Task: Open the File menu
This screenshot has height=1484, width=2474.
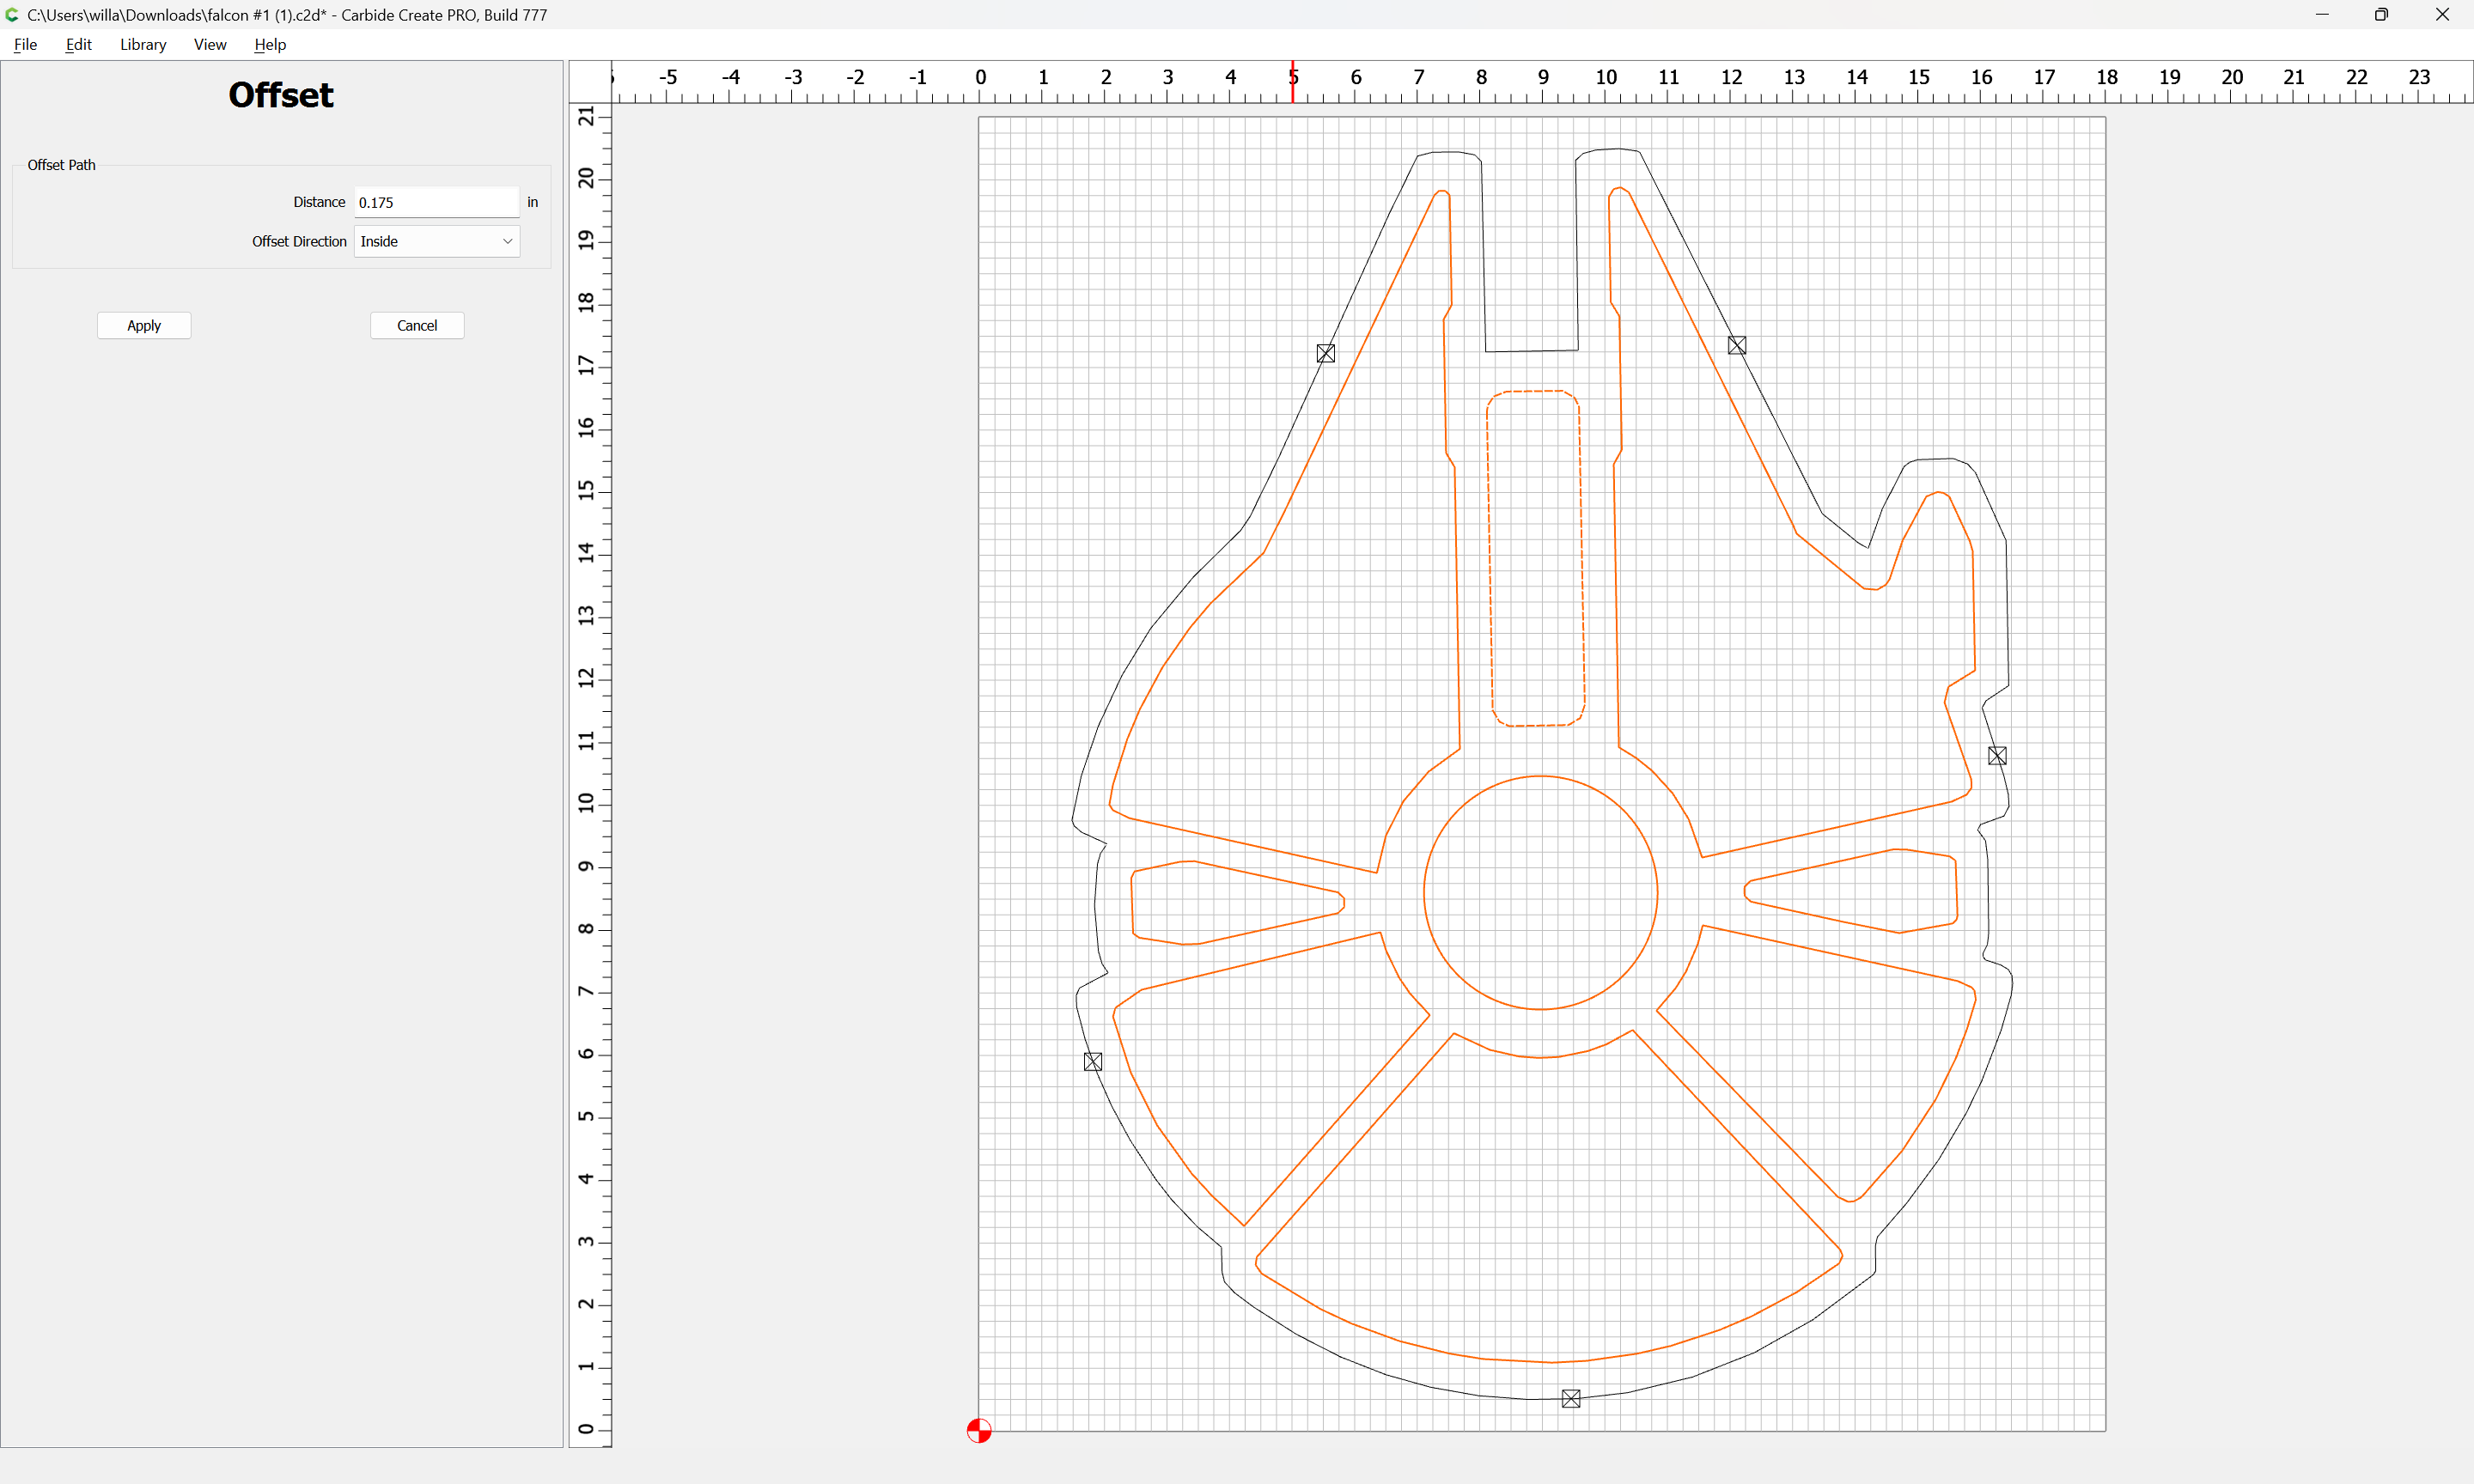Action: pos(25,44)
